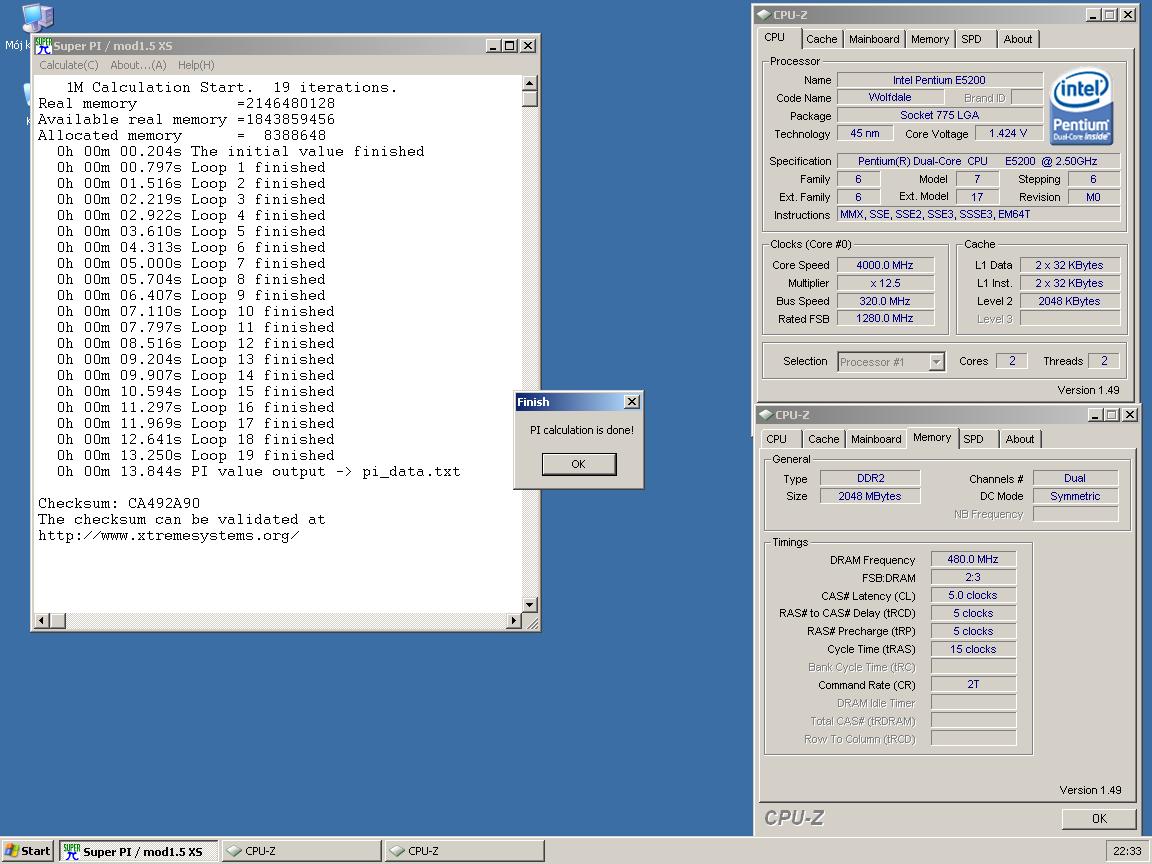Click the http://www.xtremesystems.org/ text line
The height and width of the screenshot is (864, 1152).
click(x=169, y=536)
